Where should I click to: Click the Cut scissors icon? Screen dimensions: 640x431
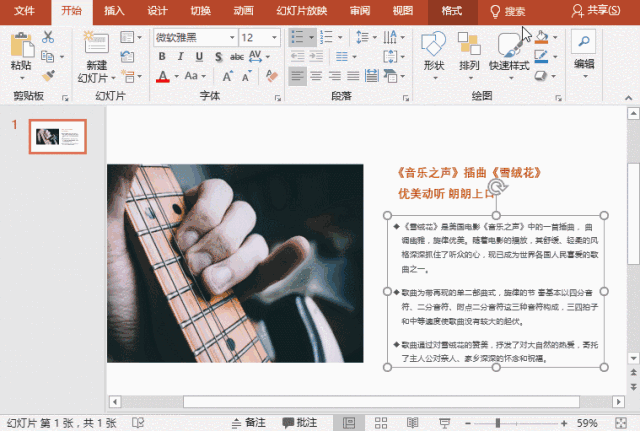point(48,37)
